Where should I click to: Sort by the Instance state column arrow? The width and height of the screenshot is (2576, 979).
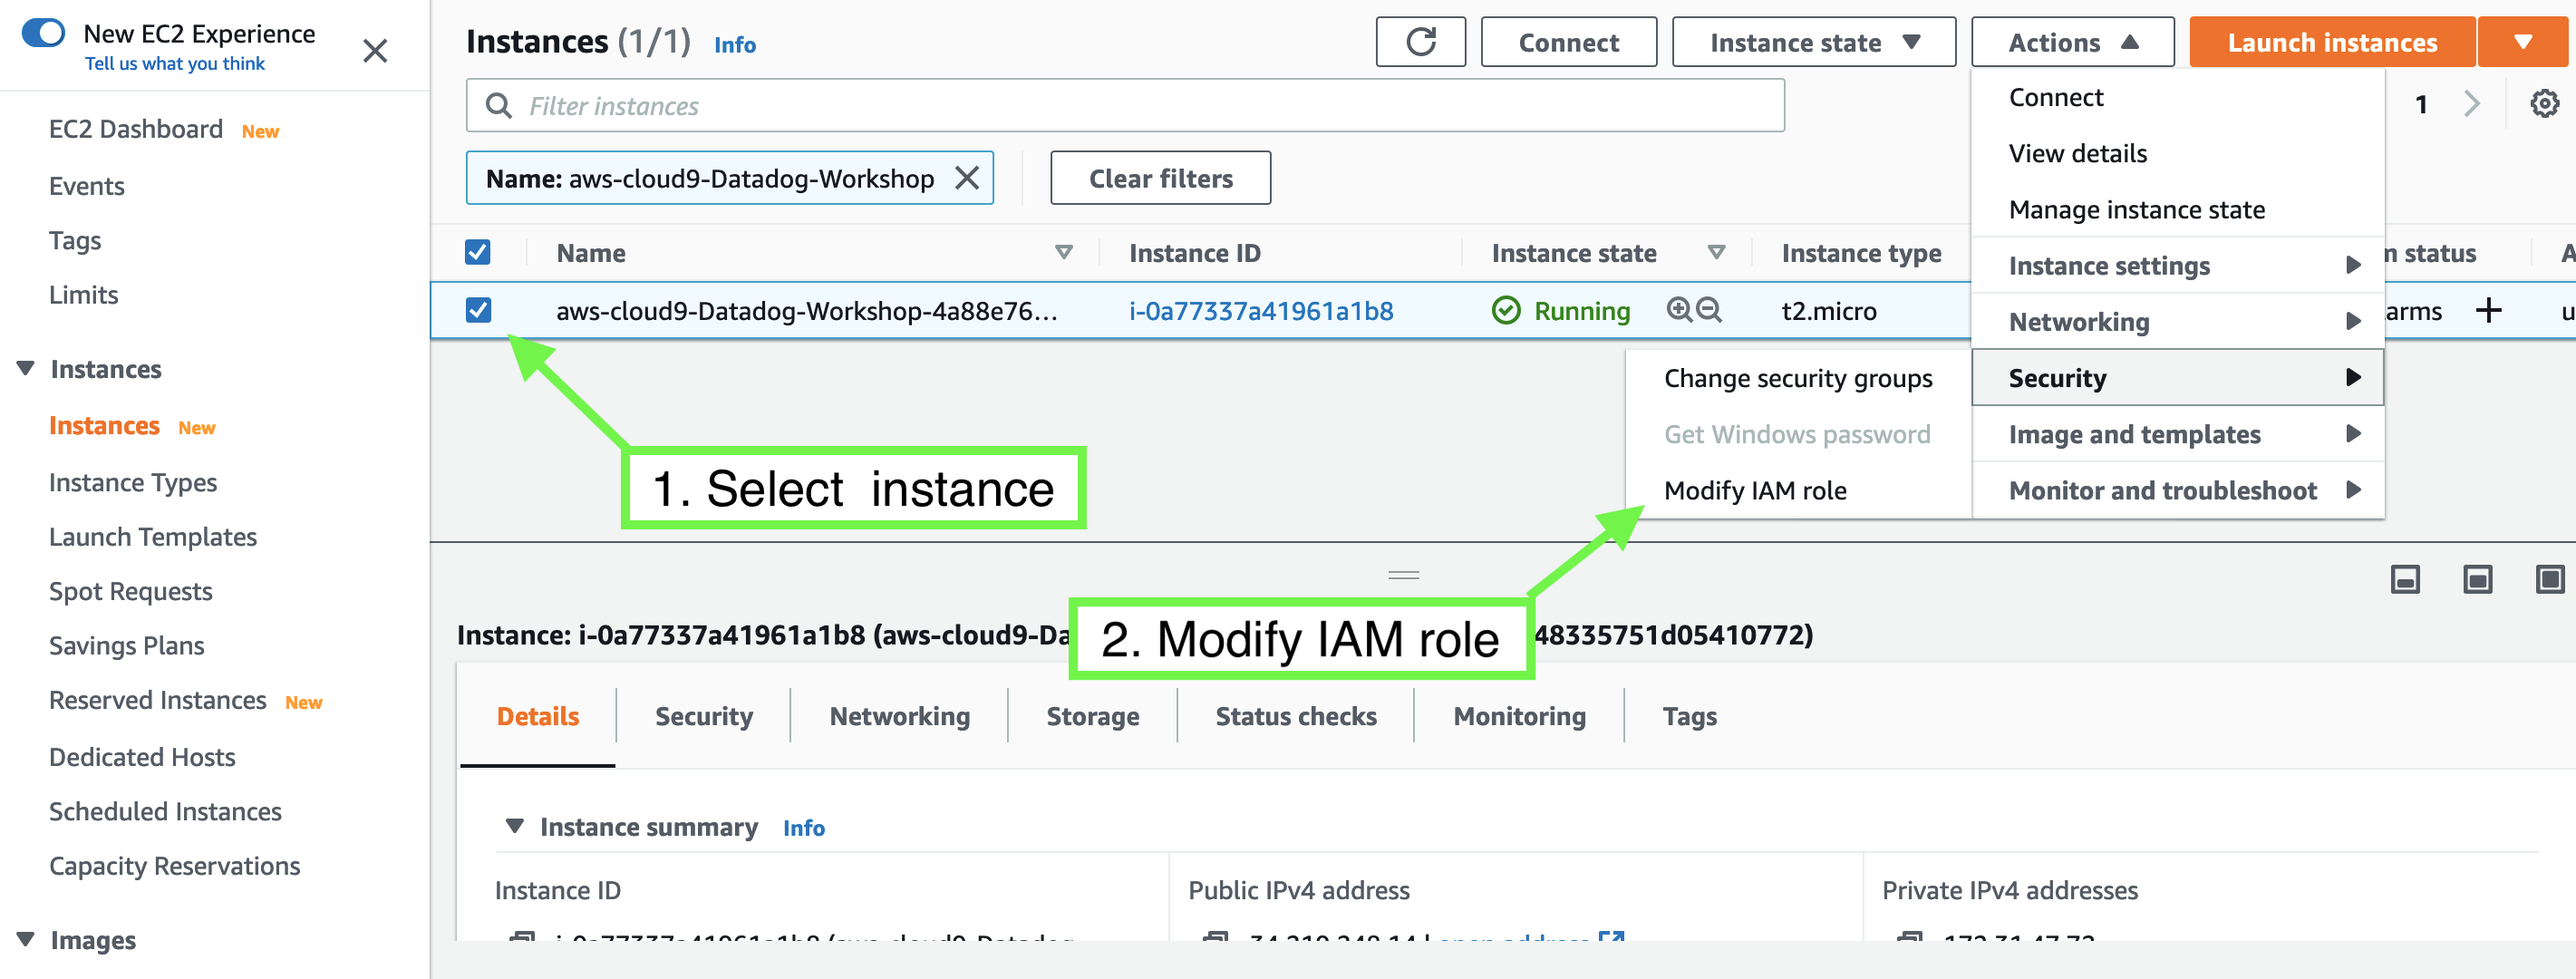tap(1716, 253)
